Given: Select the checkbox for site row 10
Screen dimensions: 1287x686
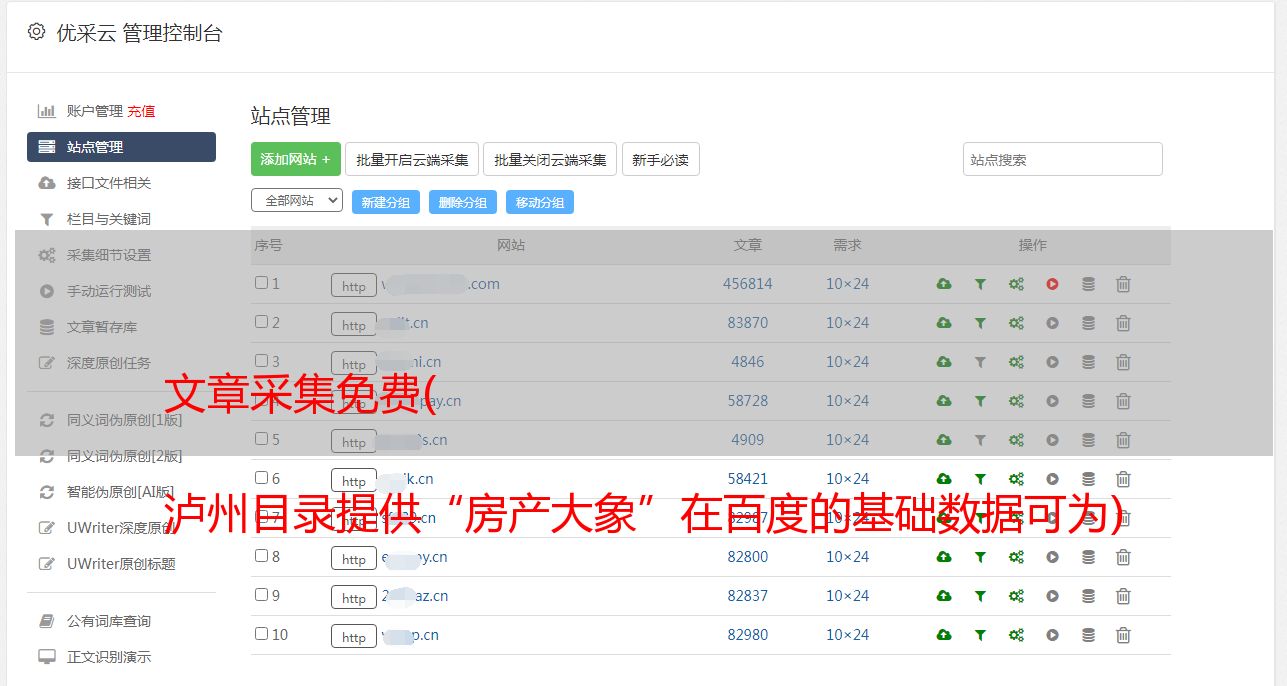Looking at the screenshot, I should (261, 634).
